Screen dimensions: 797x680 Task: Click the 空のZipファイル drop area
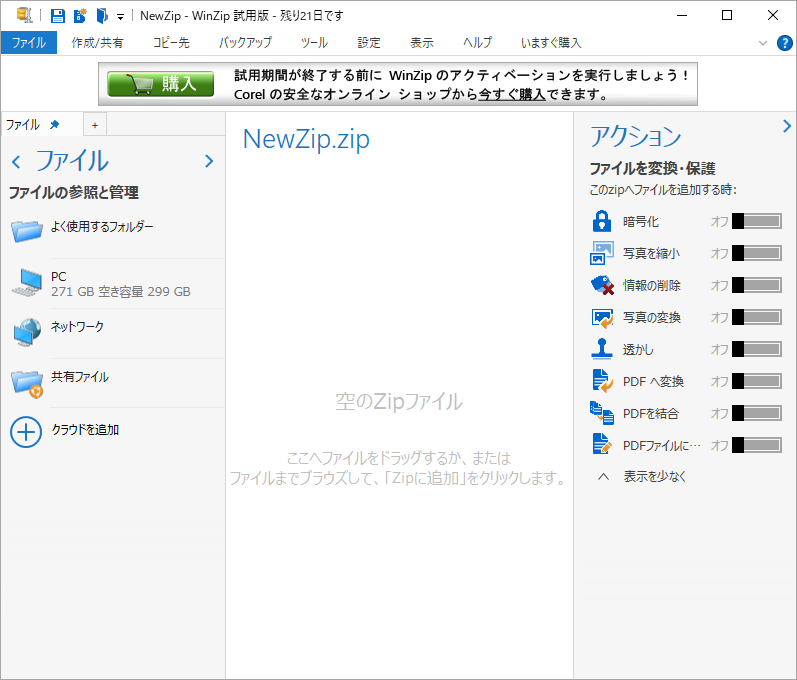point(399,401)
